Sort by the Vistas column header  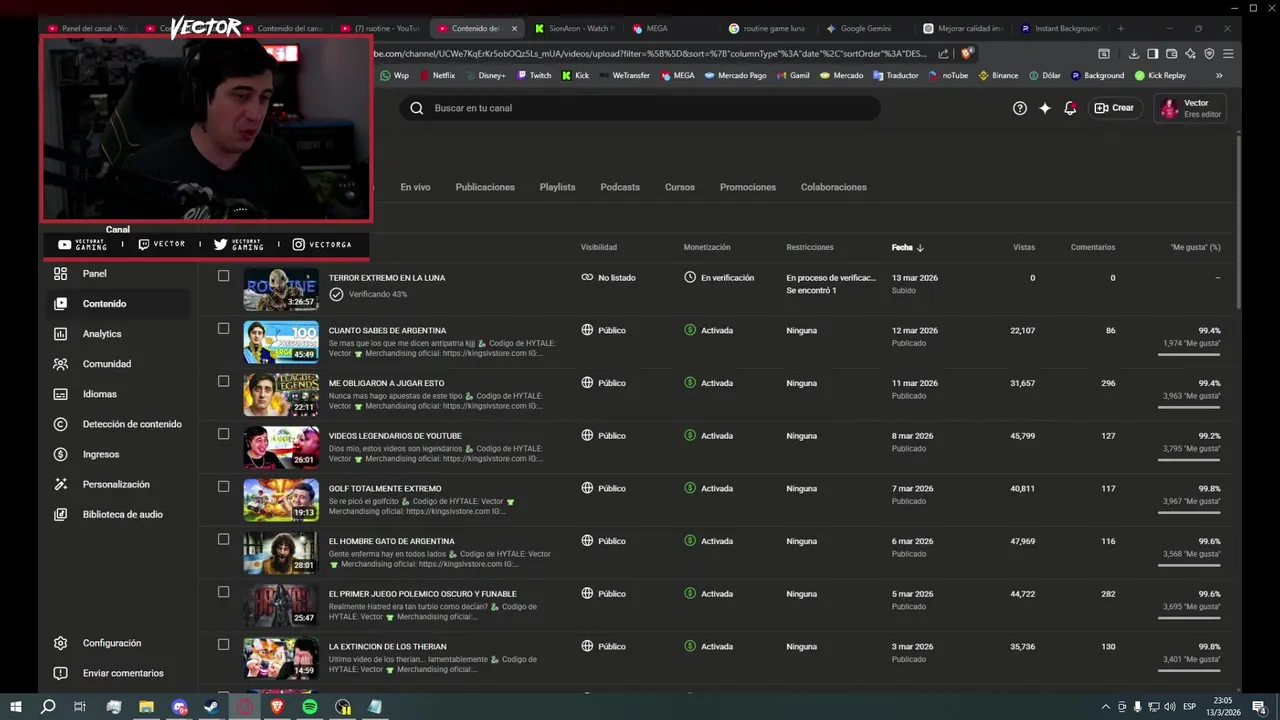pos(1024,247)
